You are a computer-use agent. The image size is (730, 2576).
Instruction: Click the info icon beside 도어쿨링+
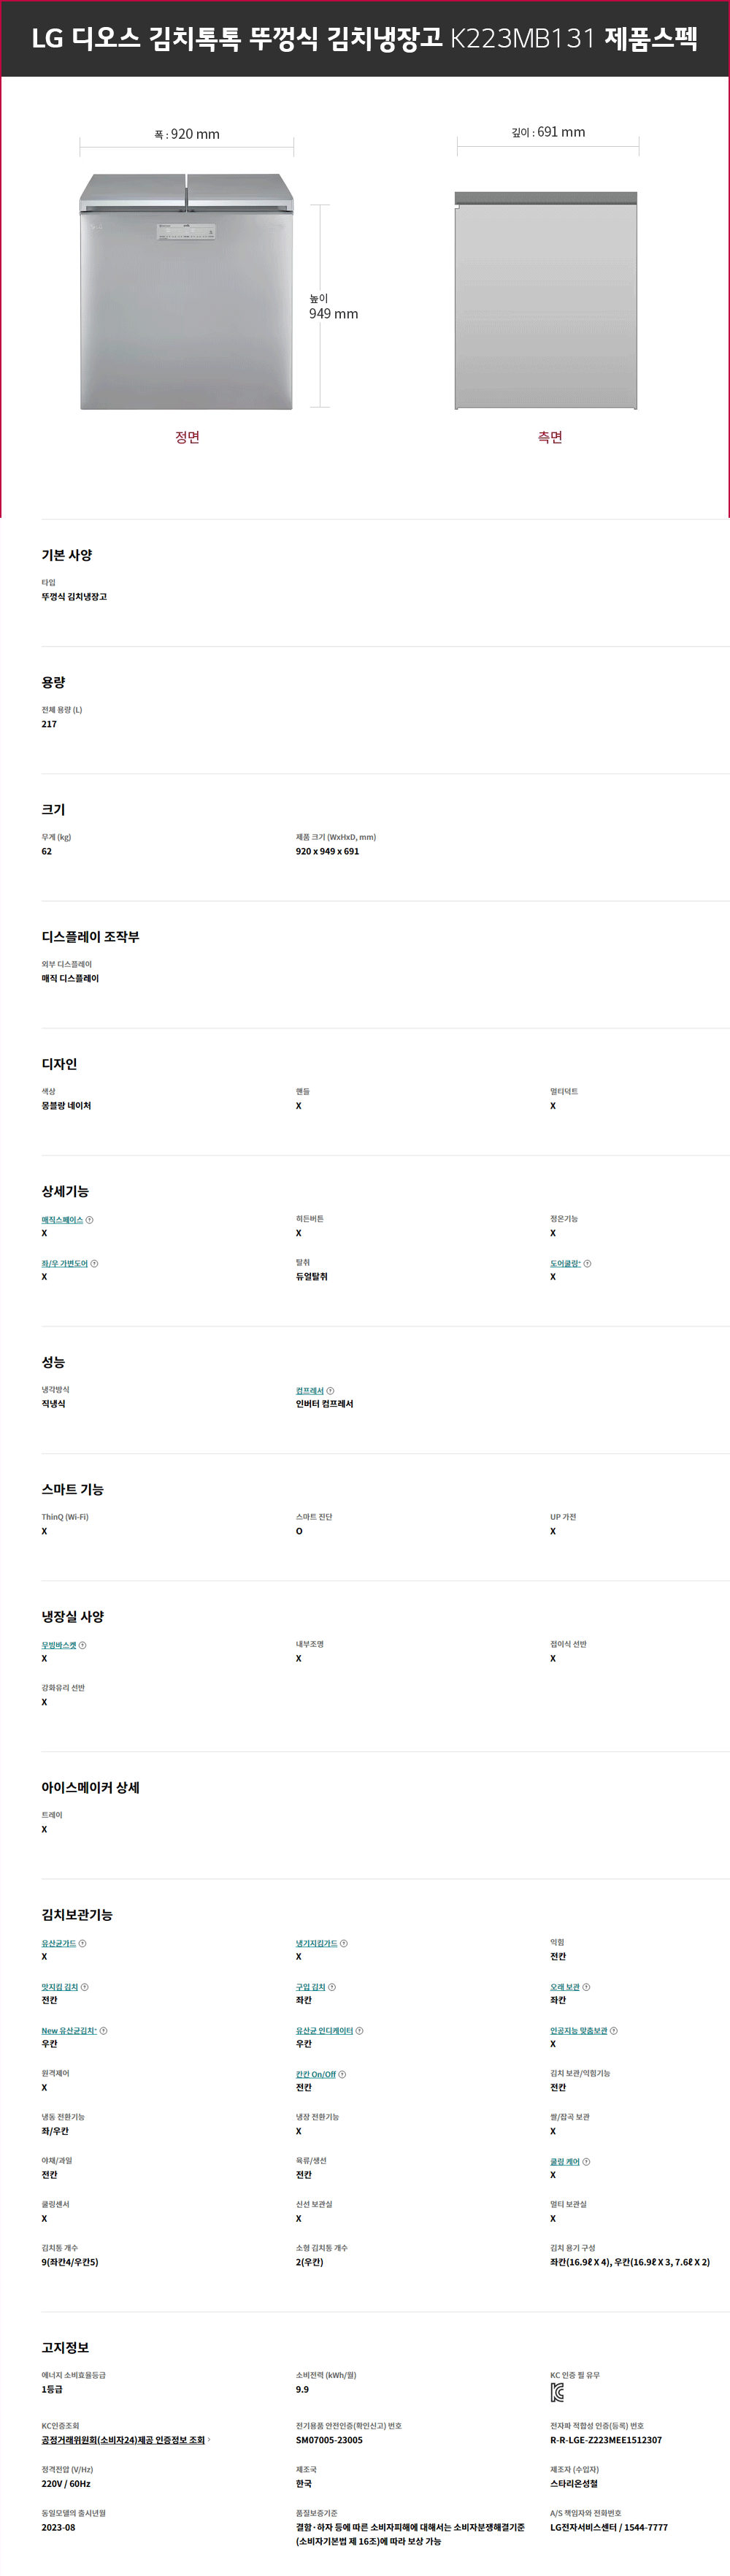click(x=587, y=1264)
